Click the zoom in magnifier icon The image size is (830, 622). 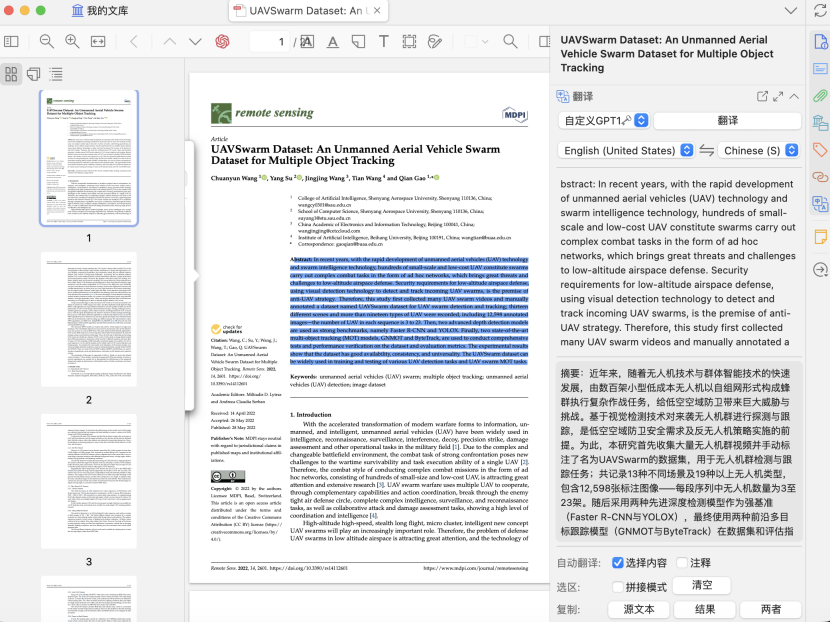pos(72,41)
